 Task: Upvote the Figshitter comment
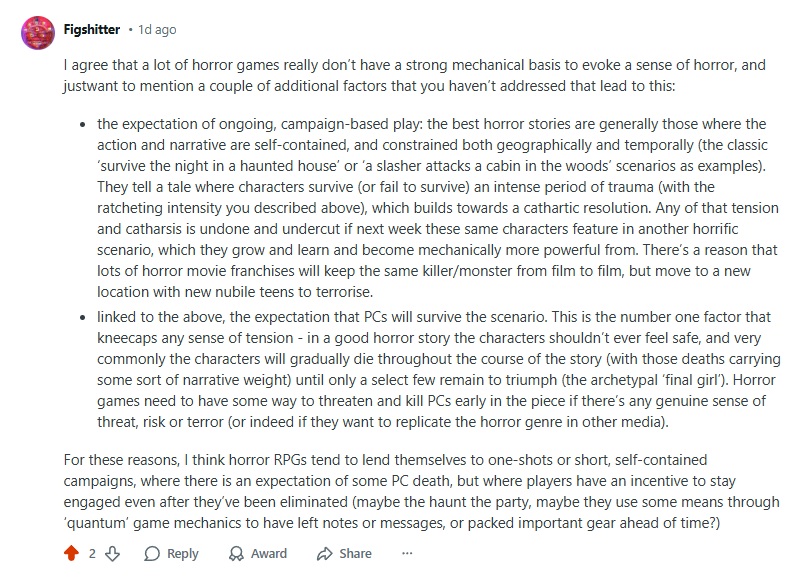pyautogui.click(x=71, y=553)
